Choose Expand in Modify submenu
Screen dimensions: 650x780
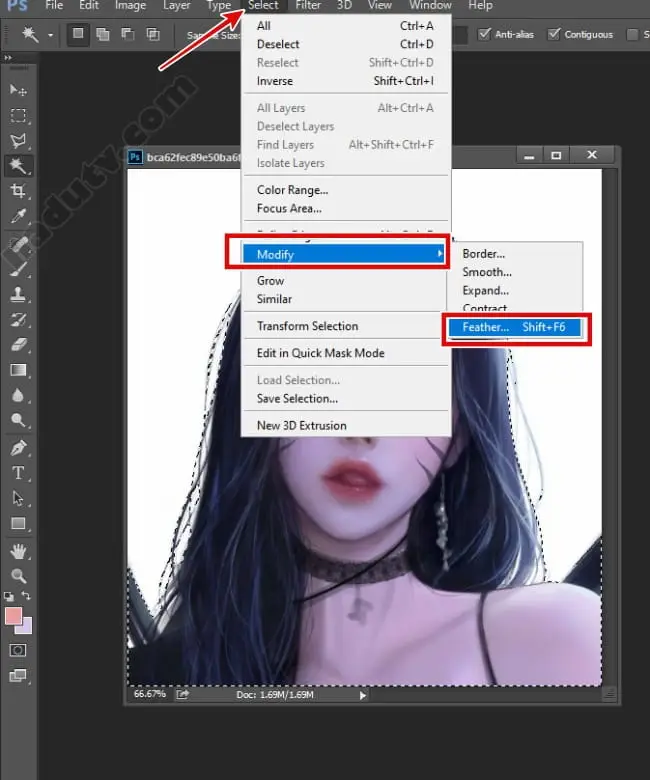pyautogui.click(x=515, y=291)
